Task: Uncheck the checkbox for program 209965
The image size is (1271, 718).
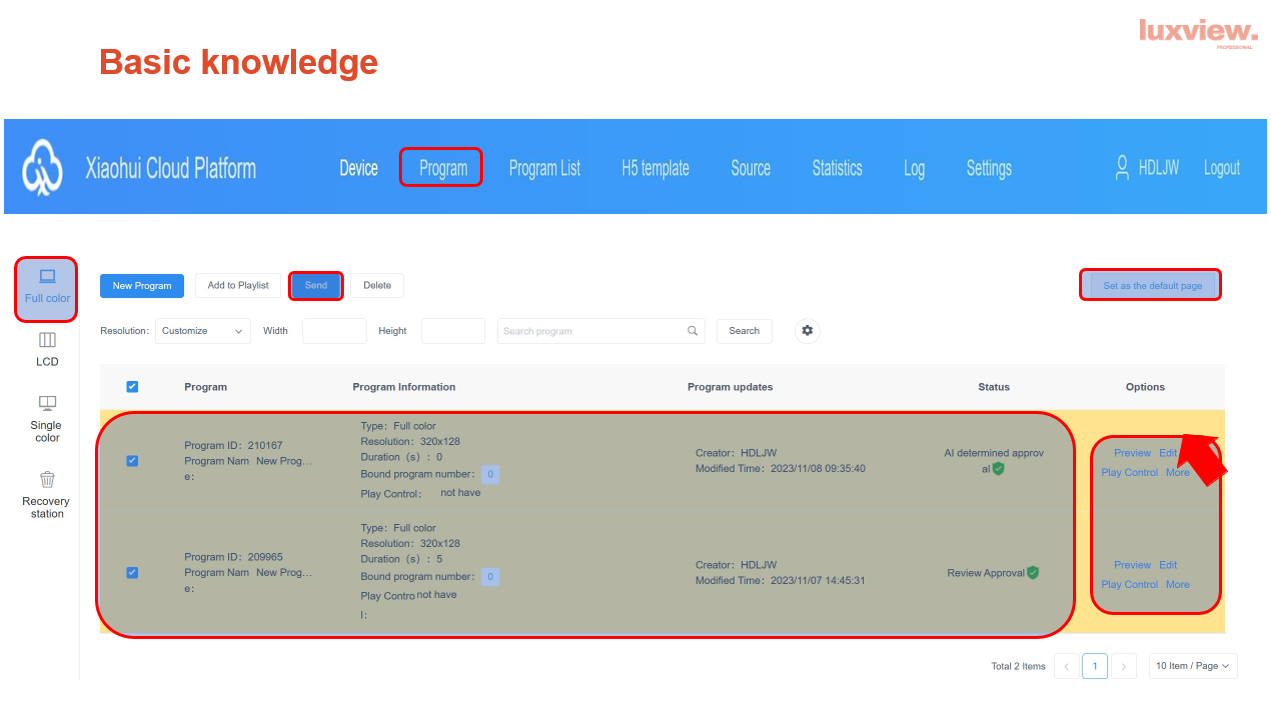Action: click(x=132, y=573)
